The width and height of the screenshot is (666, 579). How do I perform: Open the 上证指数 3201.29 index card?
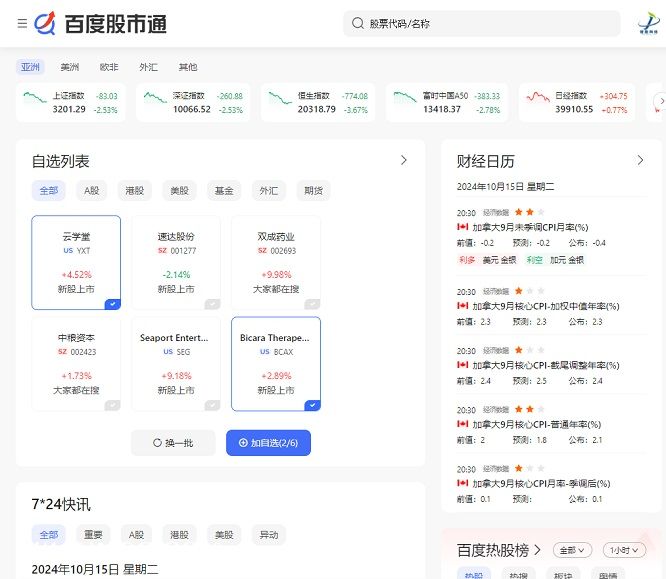pos(71,102)
